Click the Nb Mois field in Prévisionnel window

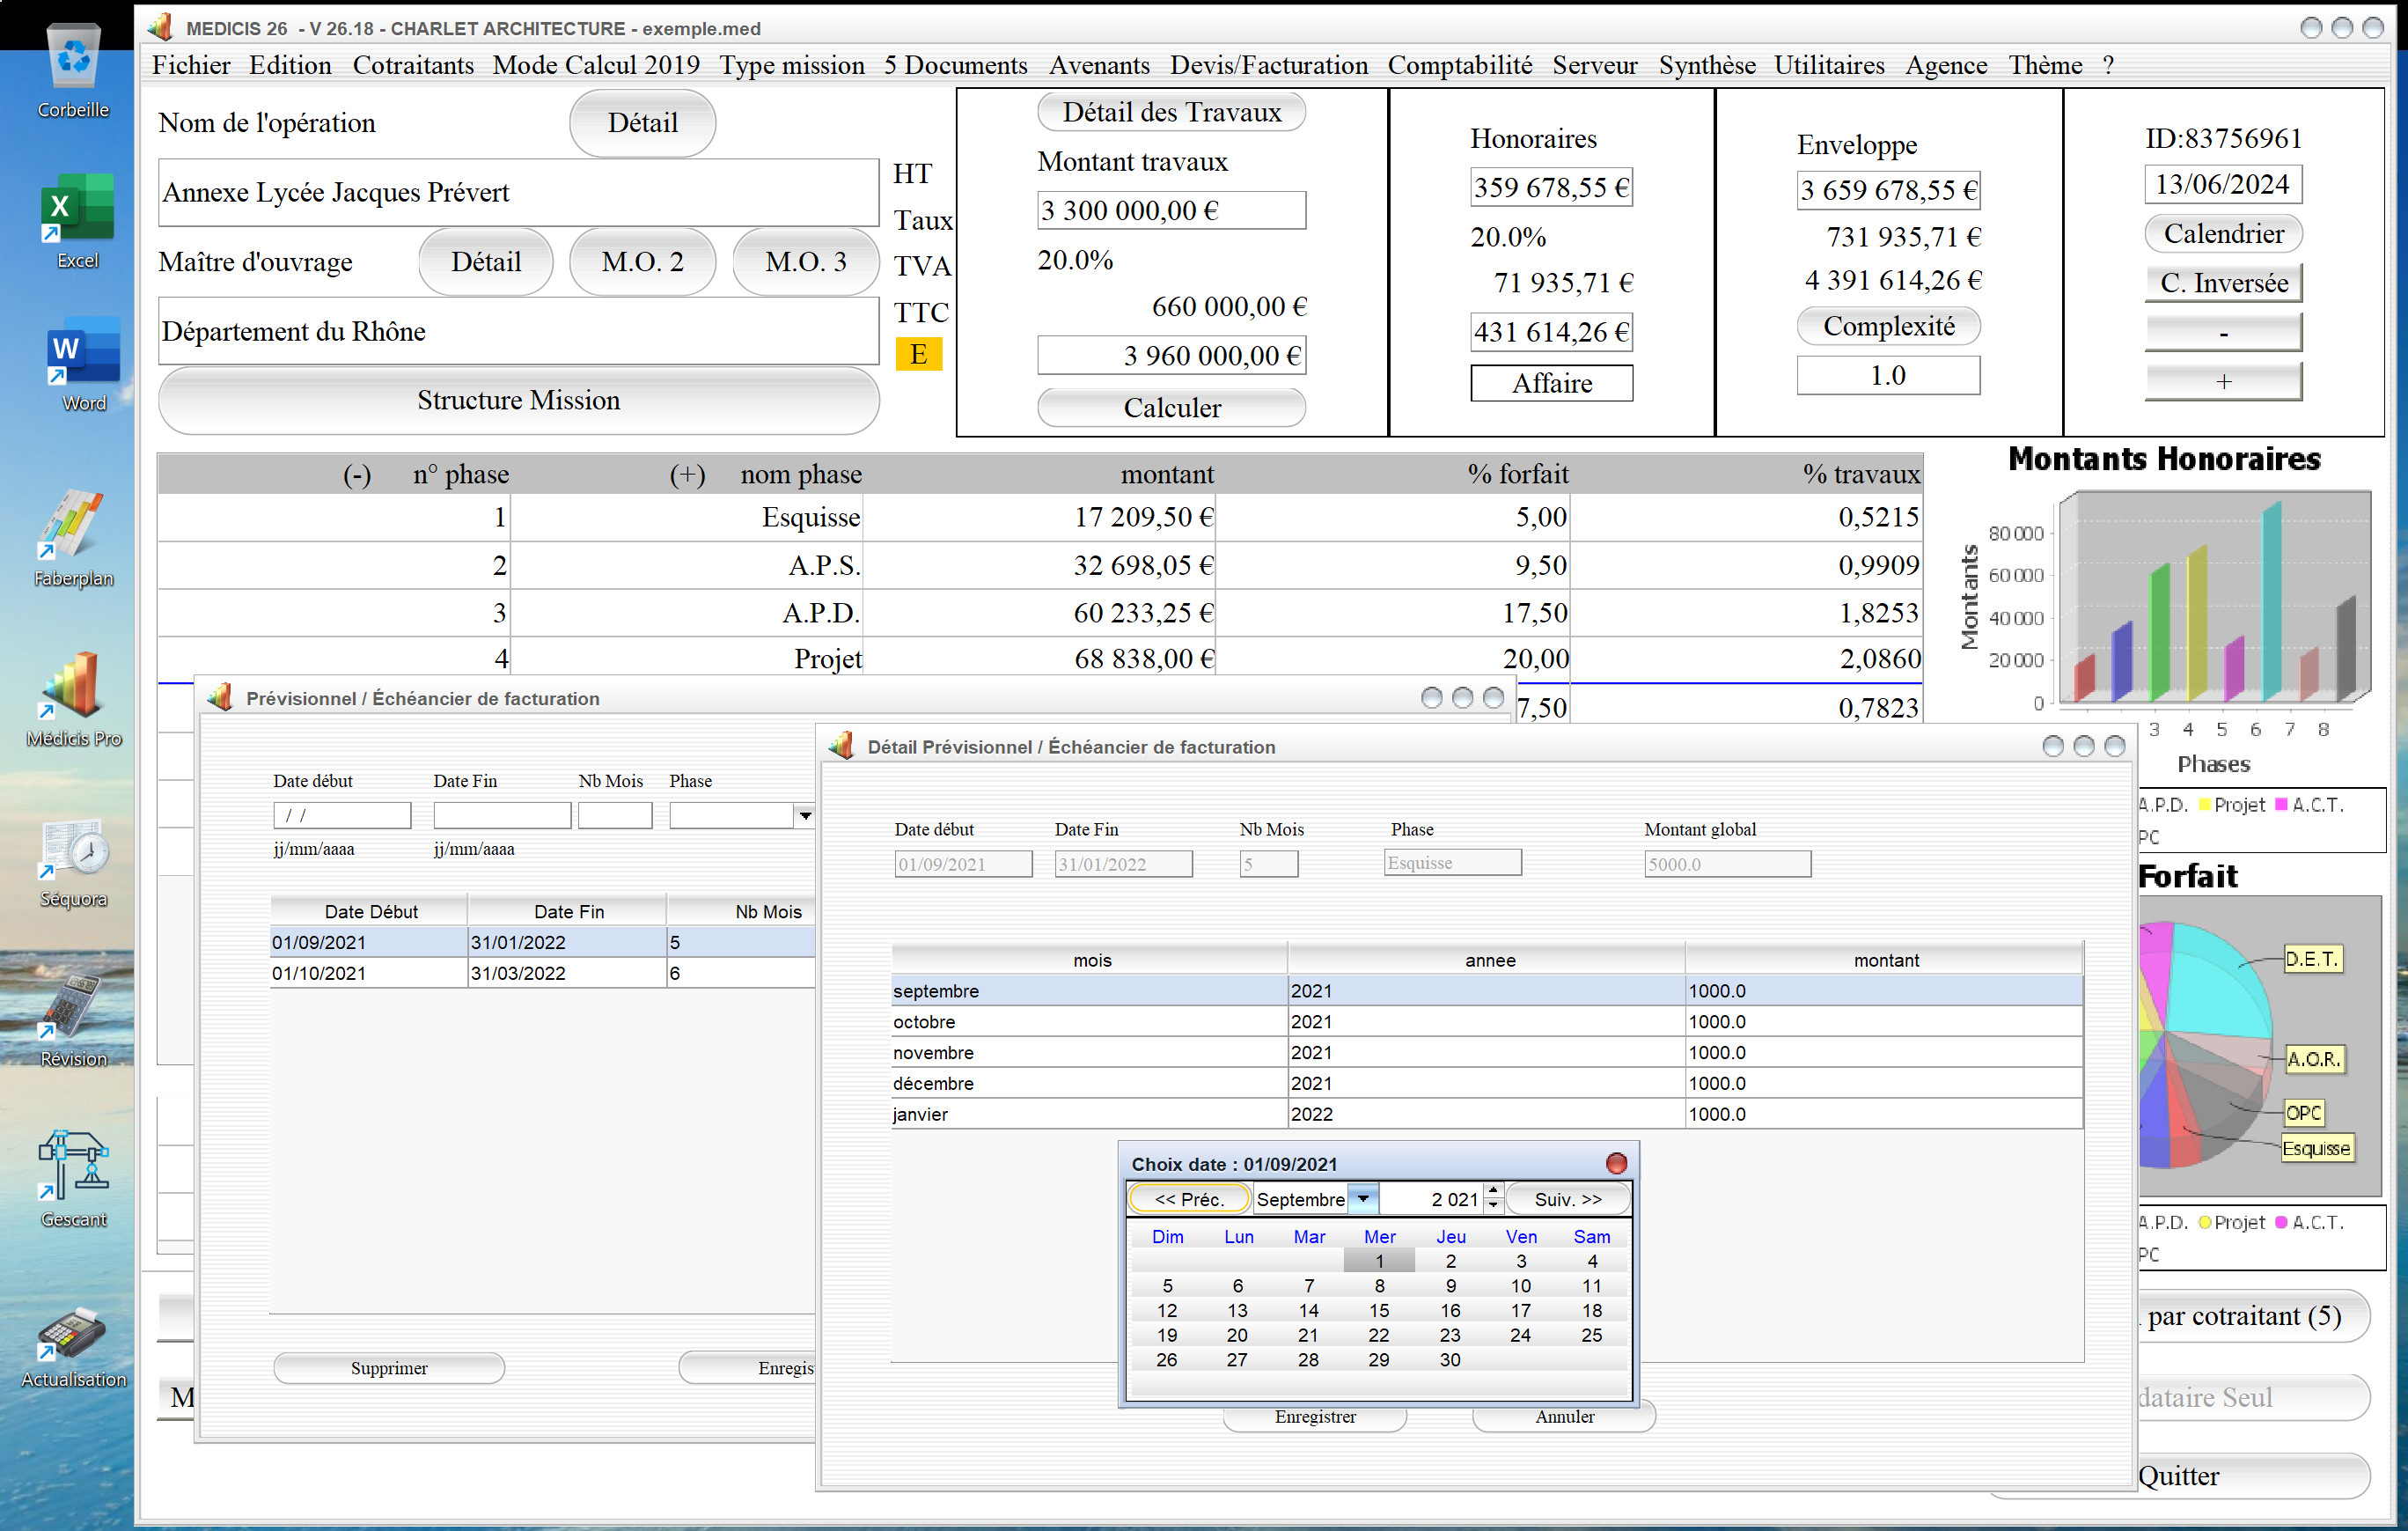point(615,815)
